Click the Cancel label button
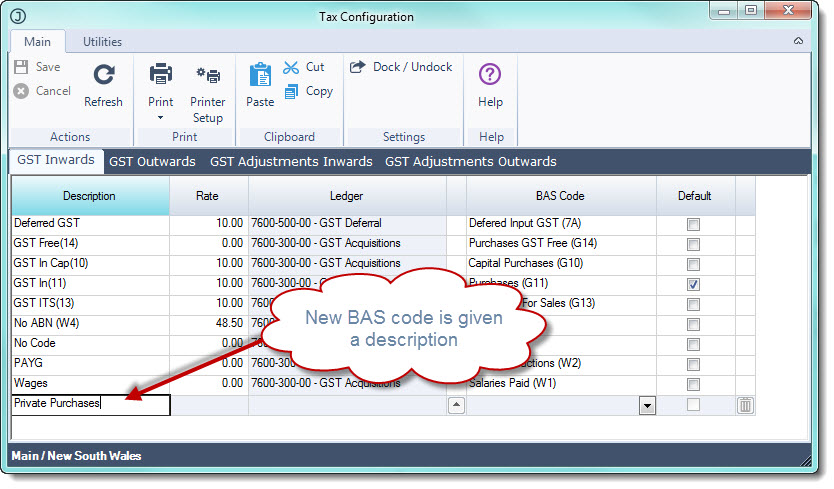The image size is (834, 489). point(53,91)
